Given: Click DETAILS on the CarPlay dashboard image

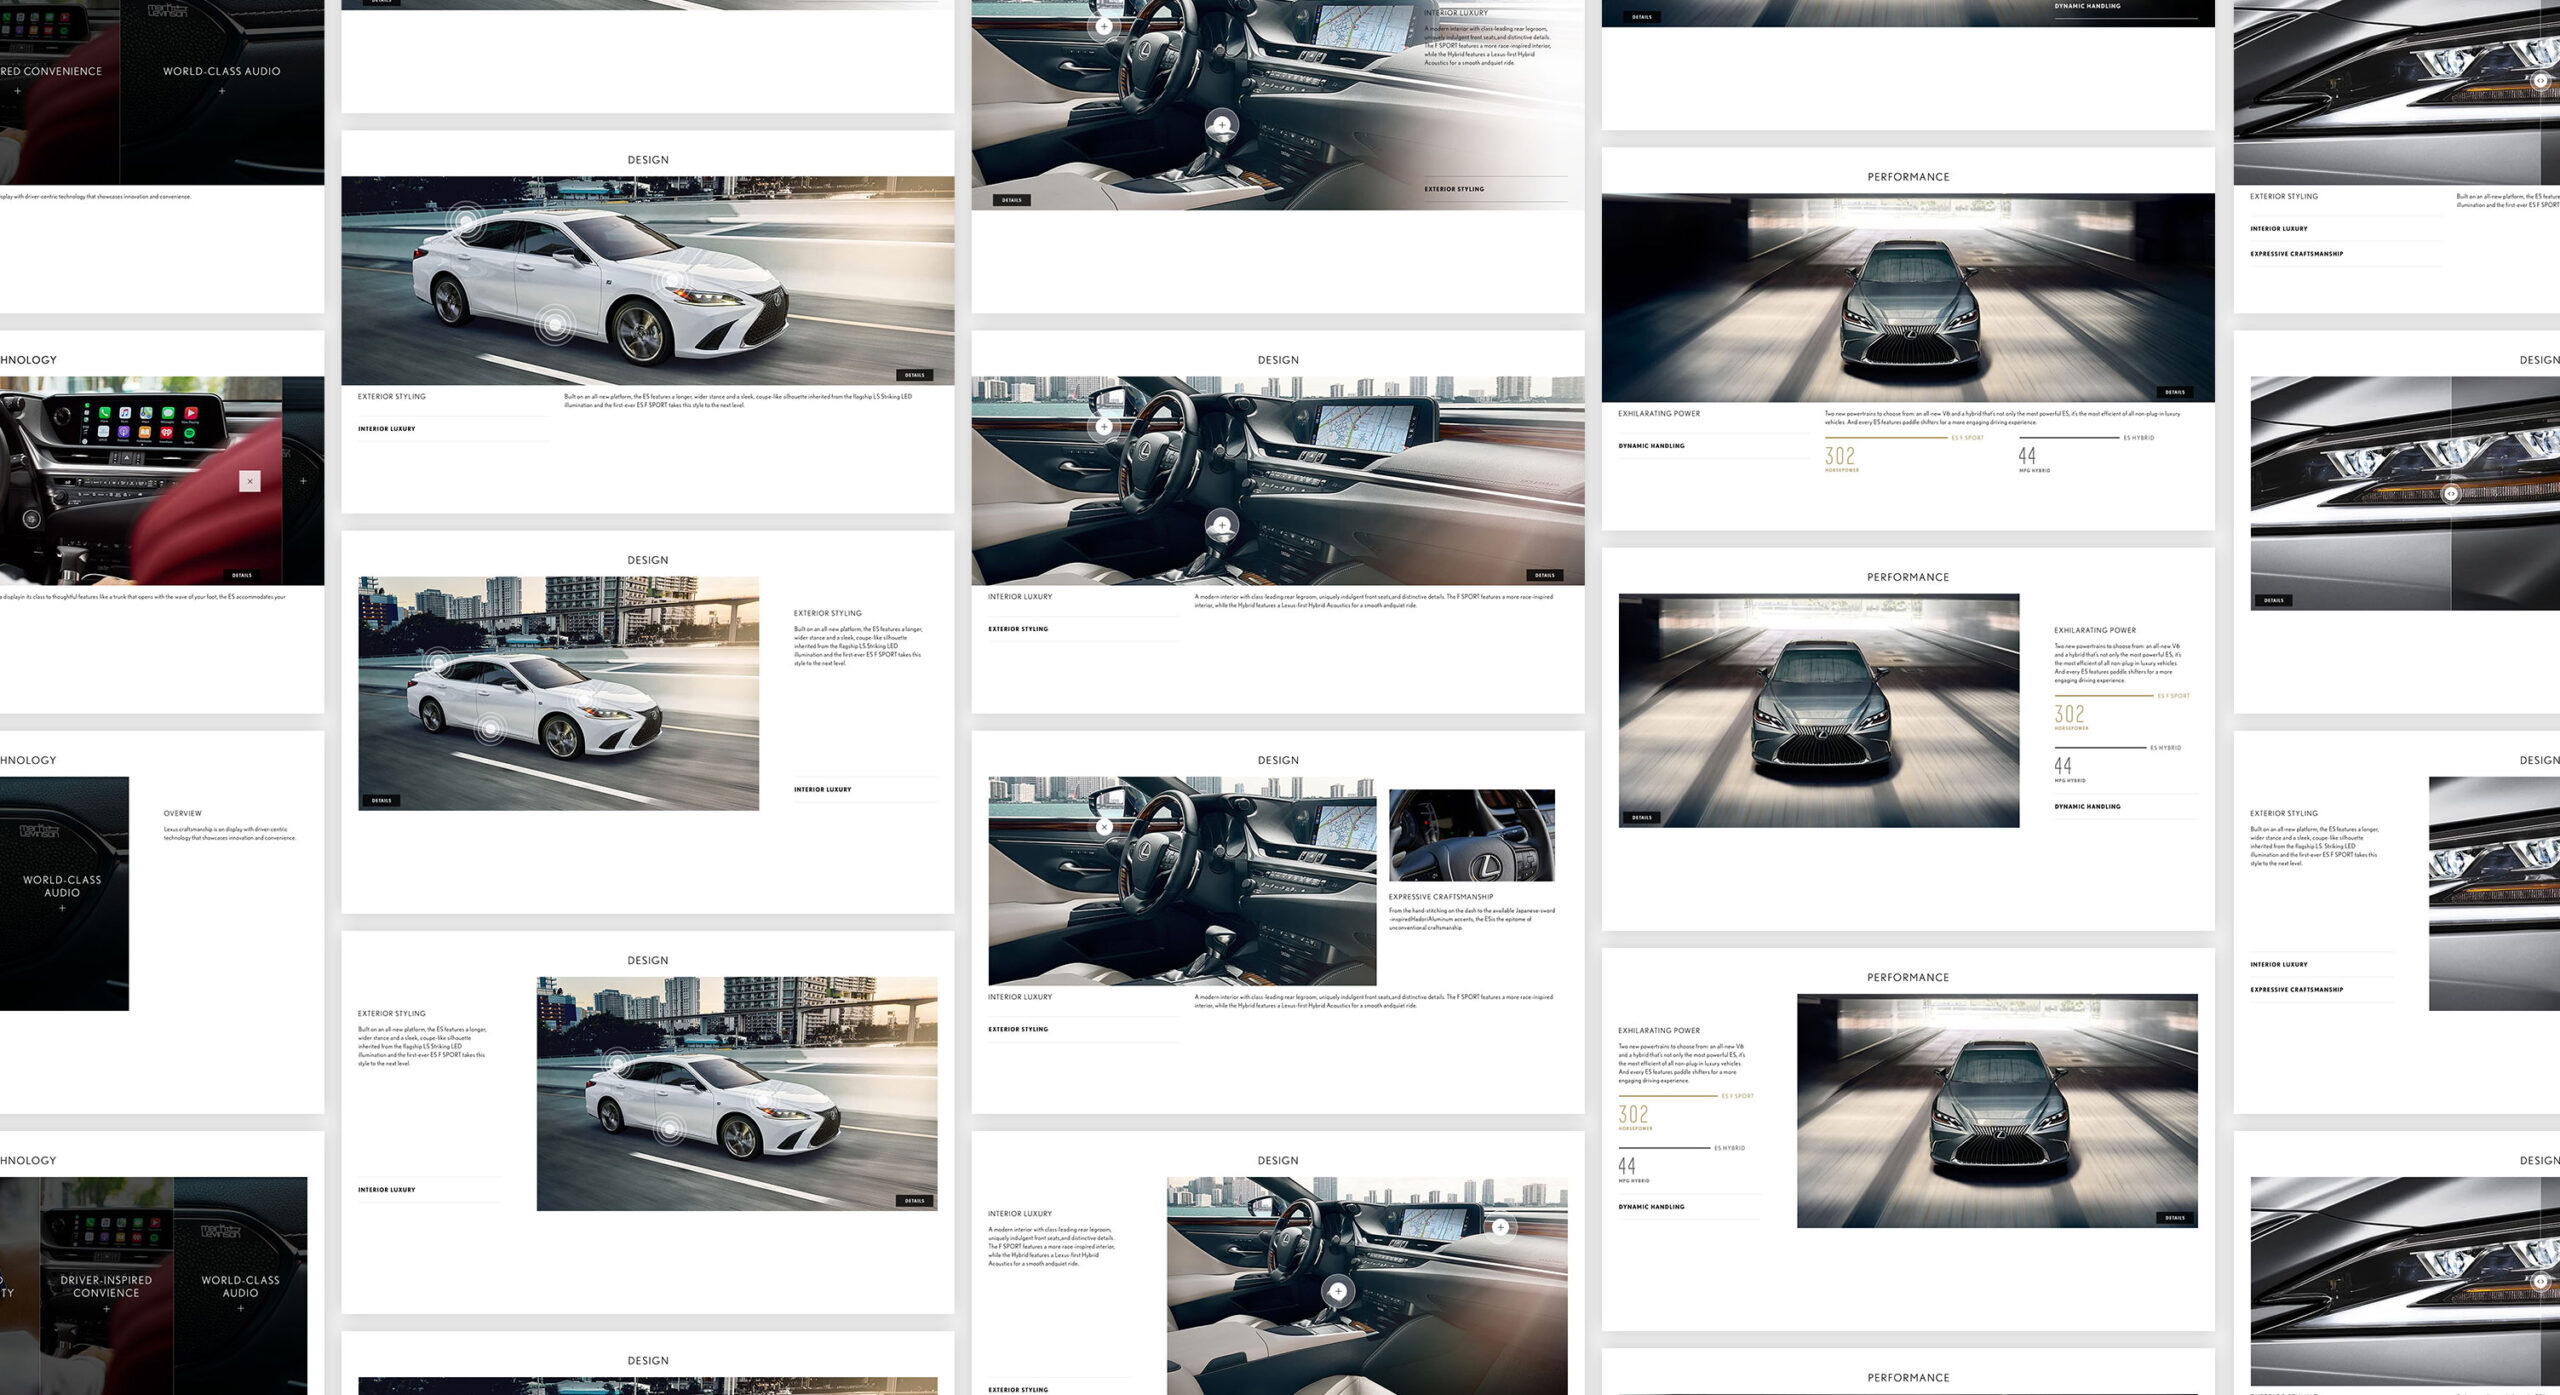Looking at the screenshot, I should [x=242, y=575].
